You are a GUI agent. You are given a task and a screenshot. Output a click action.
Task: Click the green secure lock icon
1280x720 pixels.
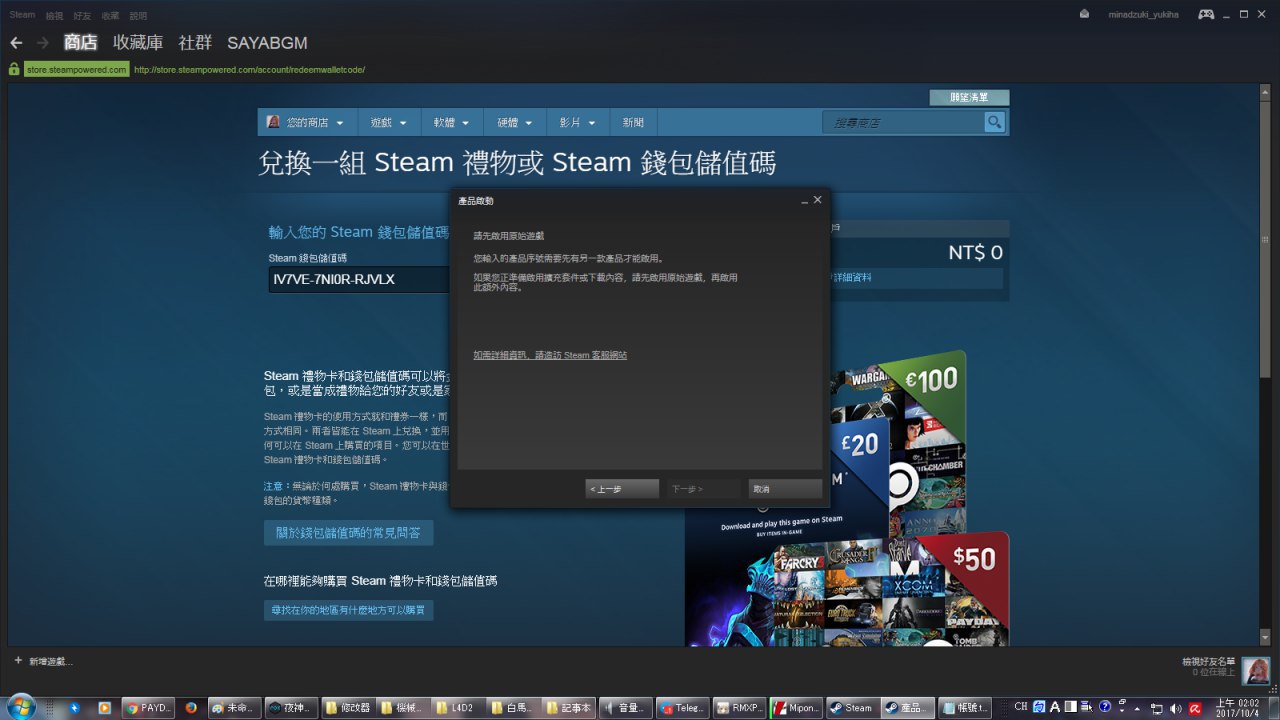point(14,69)
